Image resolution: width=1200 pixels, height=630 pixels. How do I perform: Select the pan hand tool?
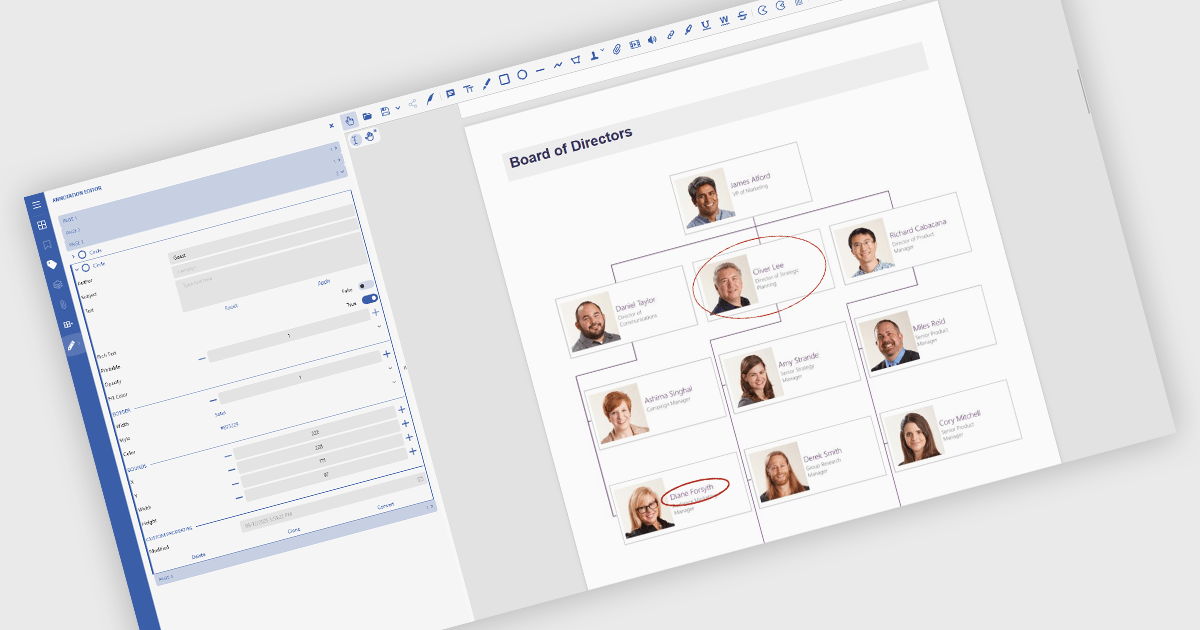[x=370, y=136]
